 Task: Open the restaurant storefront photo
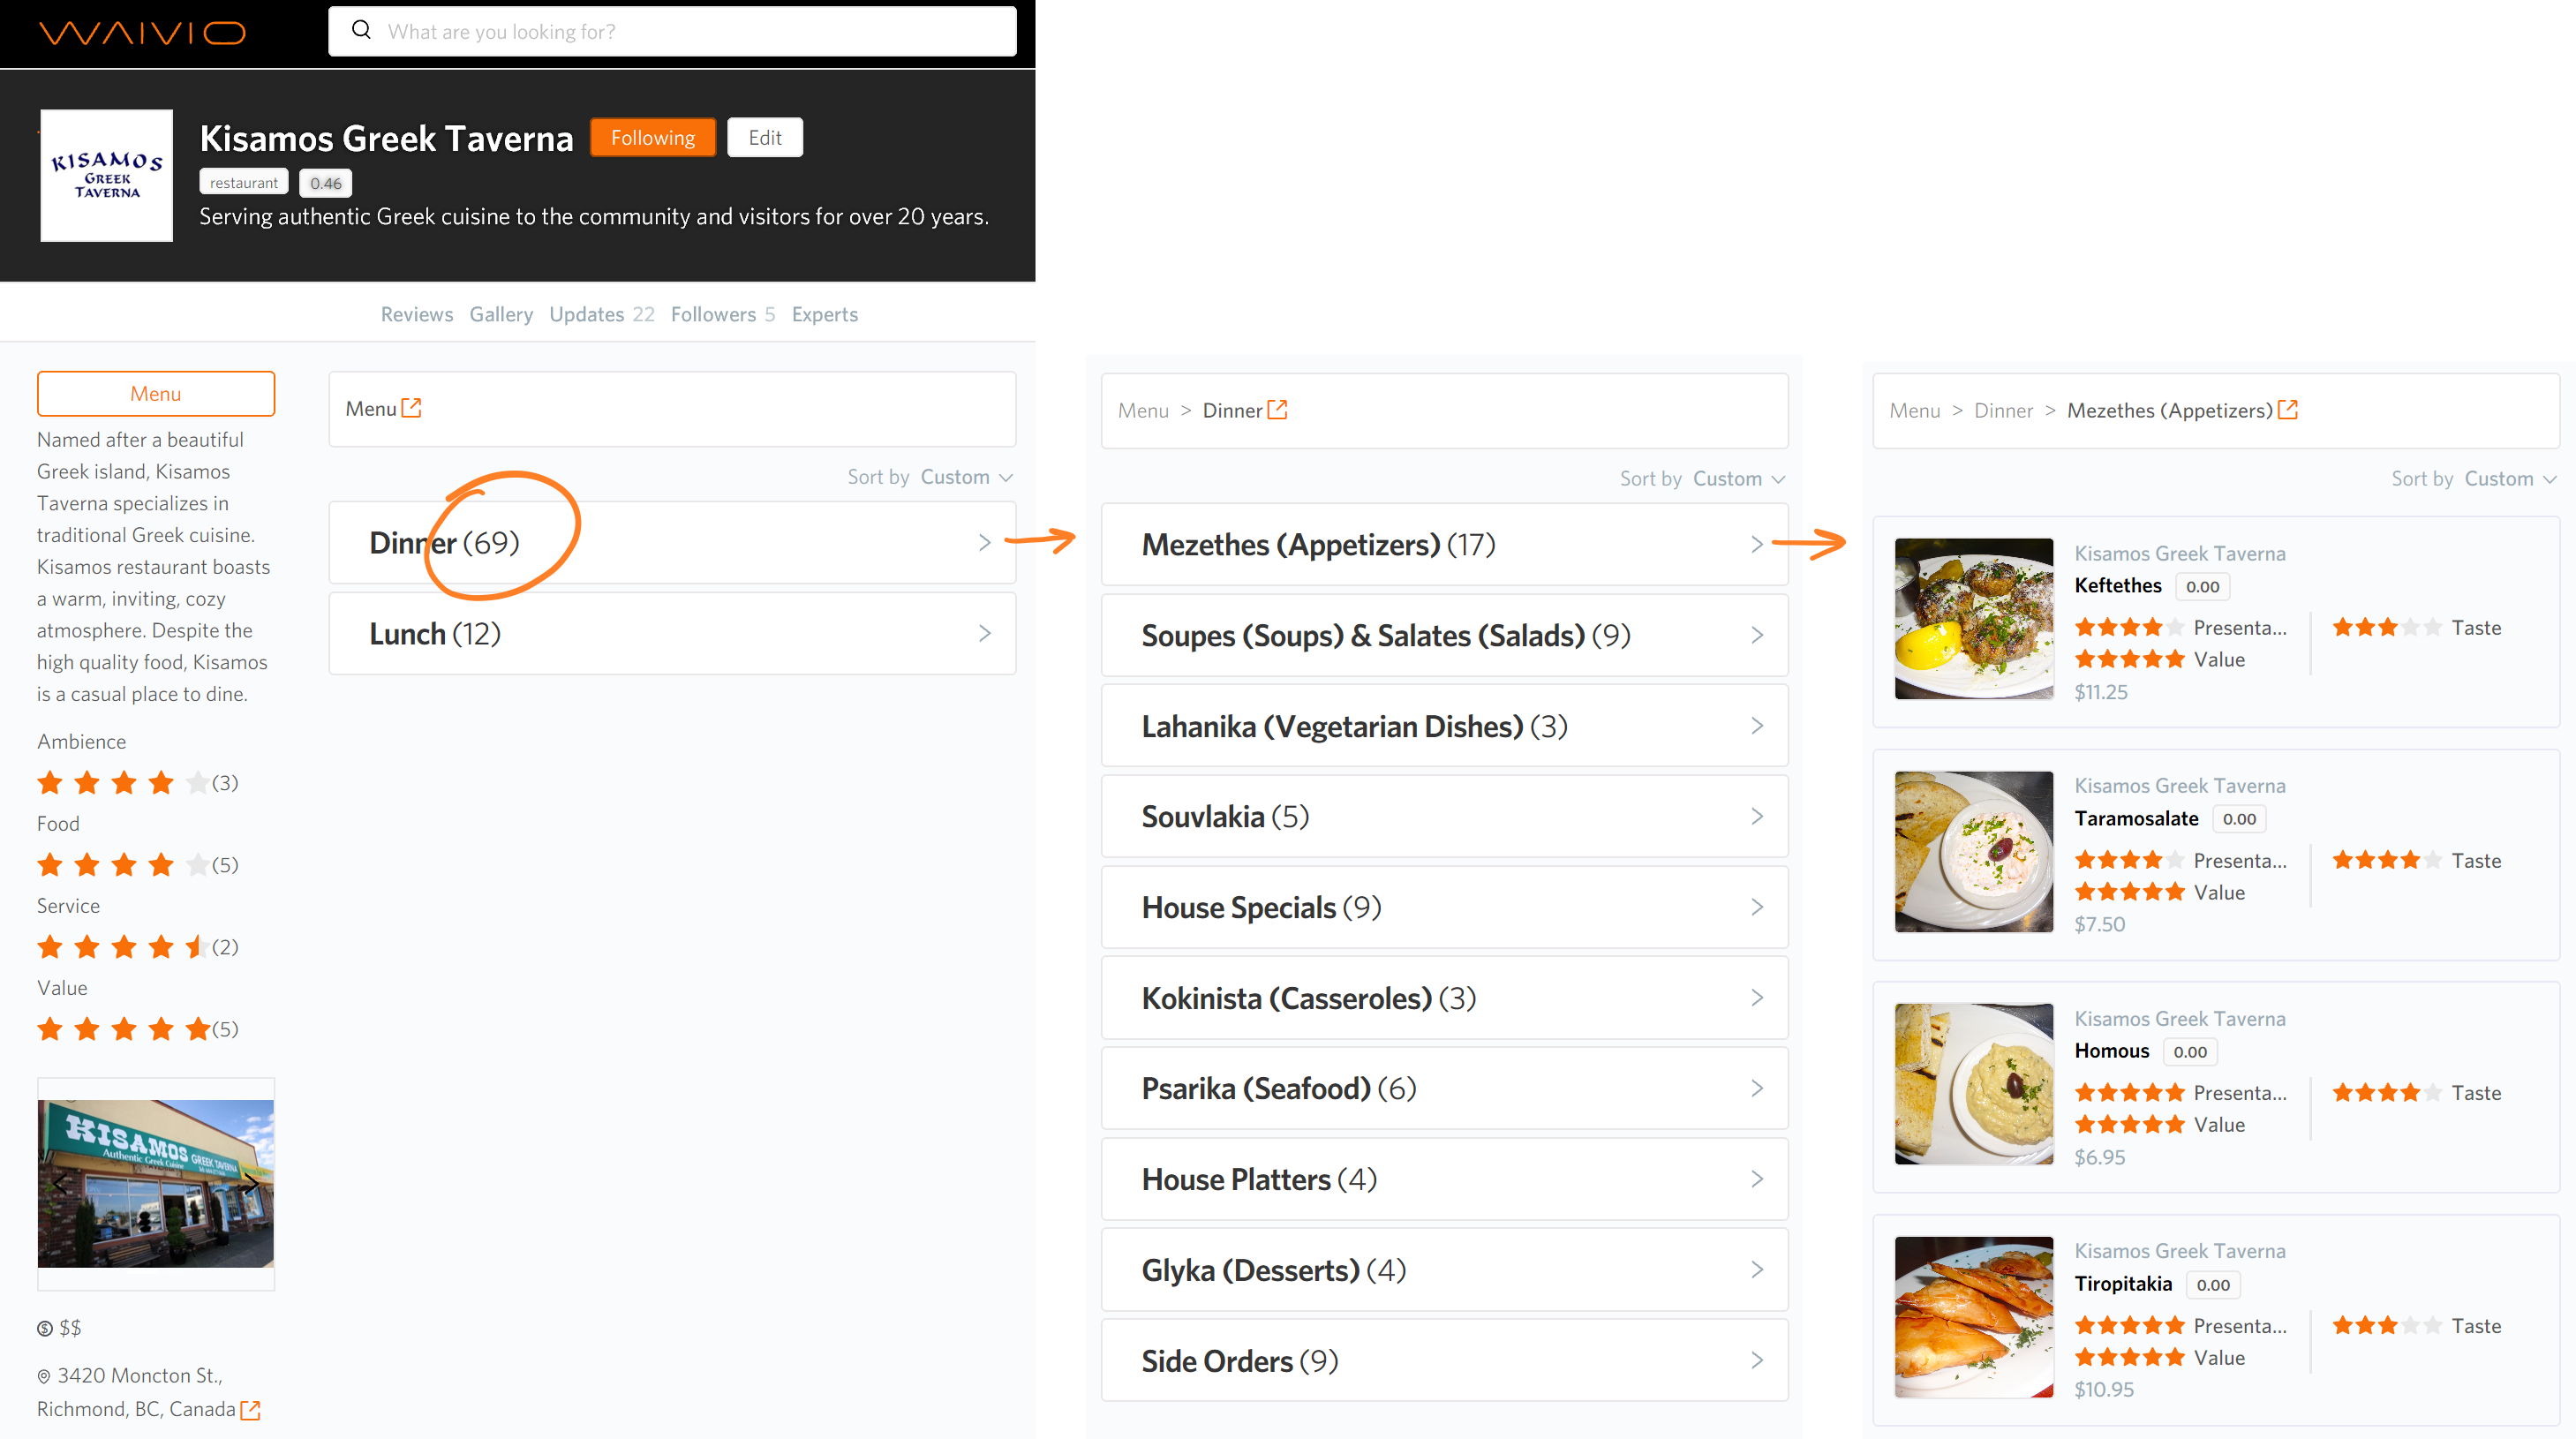pyautogui.click(x=156, y=1184)
